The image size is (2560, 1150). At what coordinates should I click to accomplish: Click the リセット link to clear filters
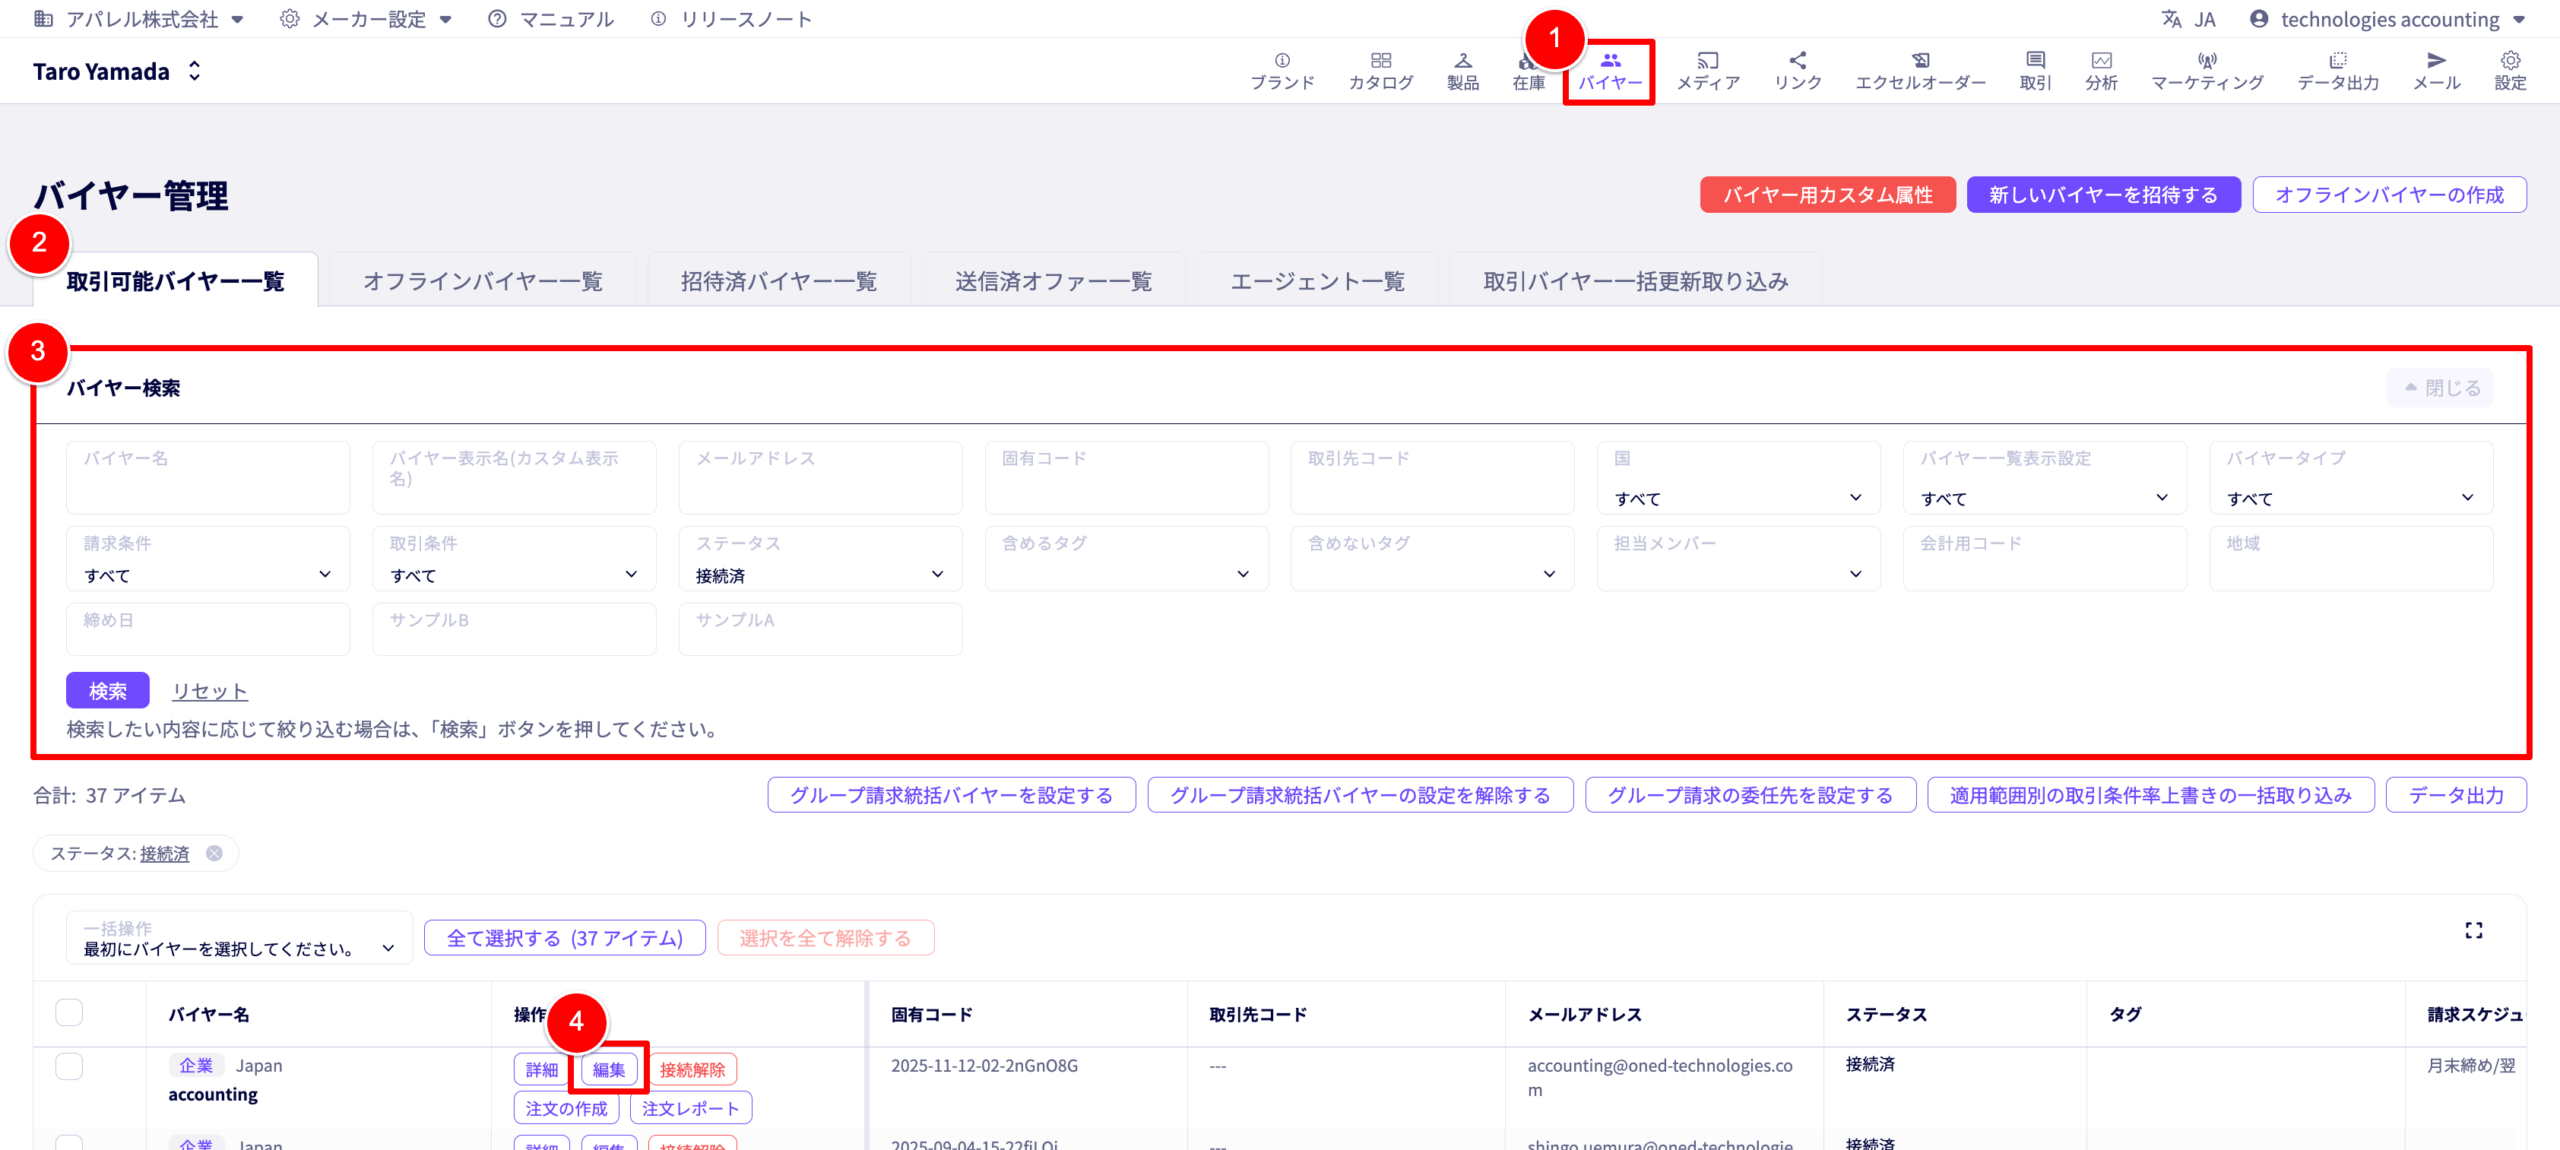pyautogui.click(x=209, y=690)
